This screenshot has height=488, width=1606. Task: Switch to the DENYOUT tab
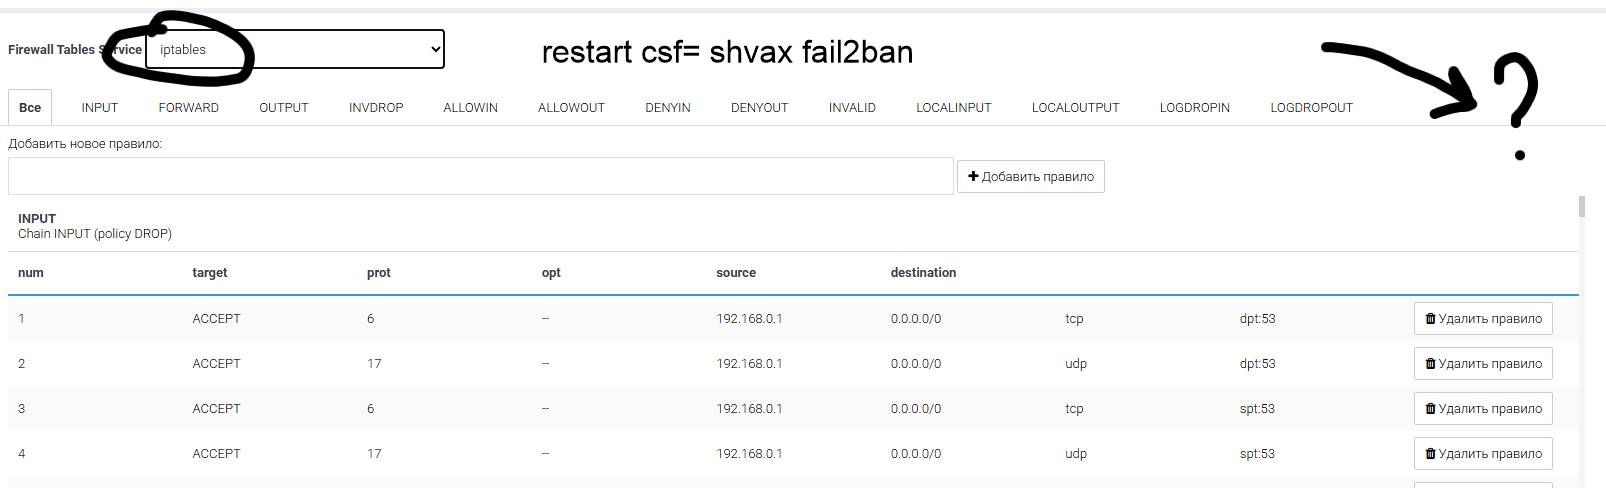click(x=759, y=108)
